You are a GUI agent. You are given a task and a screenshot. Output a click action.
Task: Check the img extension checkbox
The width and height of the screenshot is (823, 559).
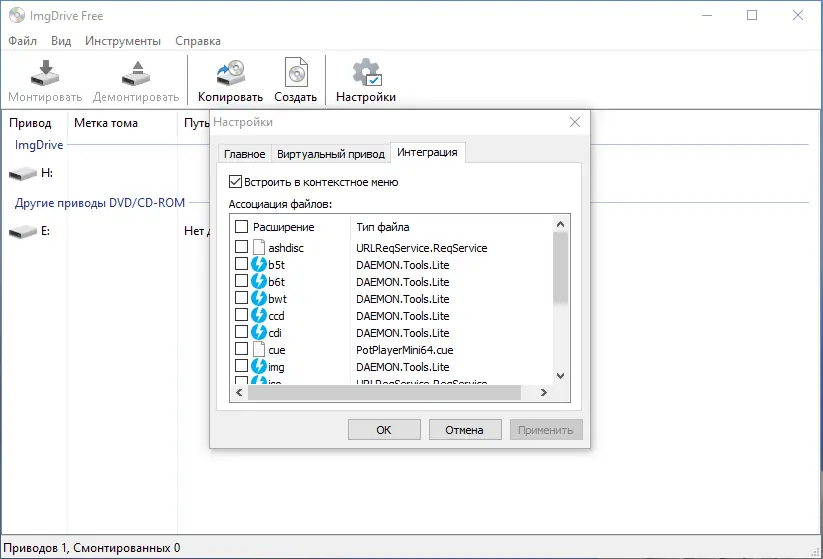(x=241, y=365)
